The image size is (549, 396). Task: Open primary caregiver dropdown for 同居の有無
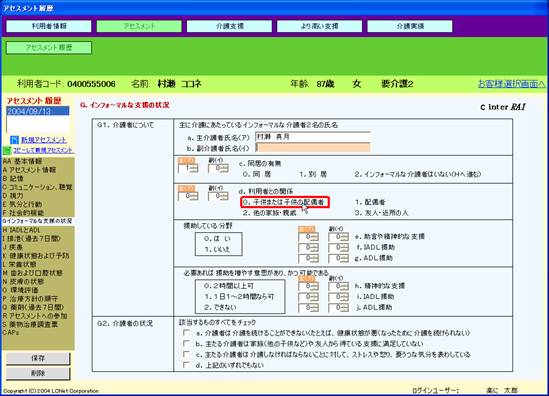(x=188, y=168)
